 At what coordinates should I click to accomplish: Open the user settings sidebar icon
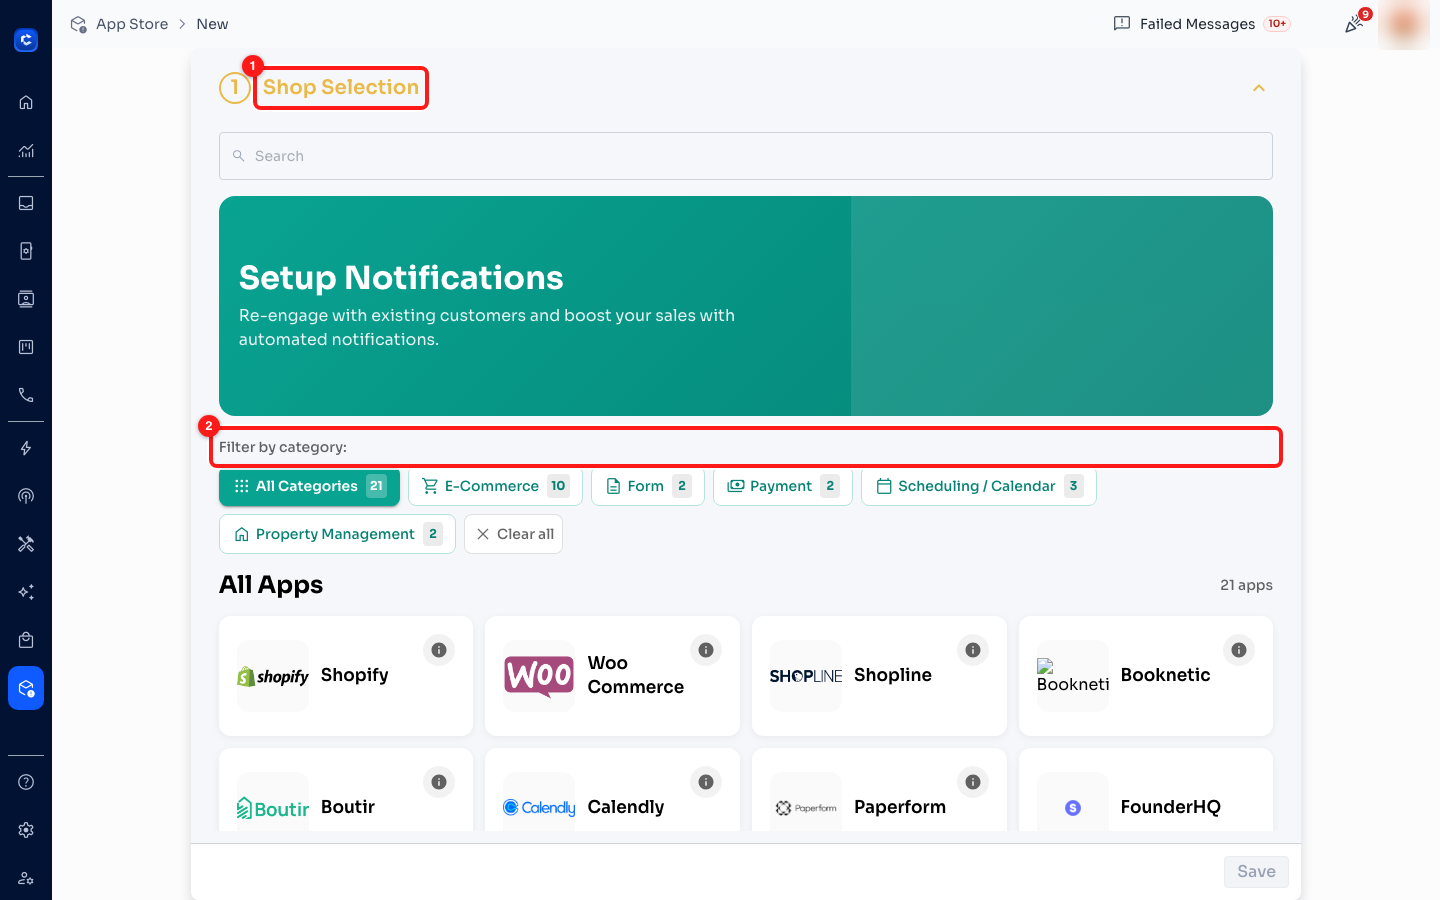(x=26, y=878)
